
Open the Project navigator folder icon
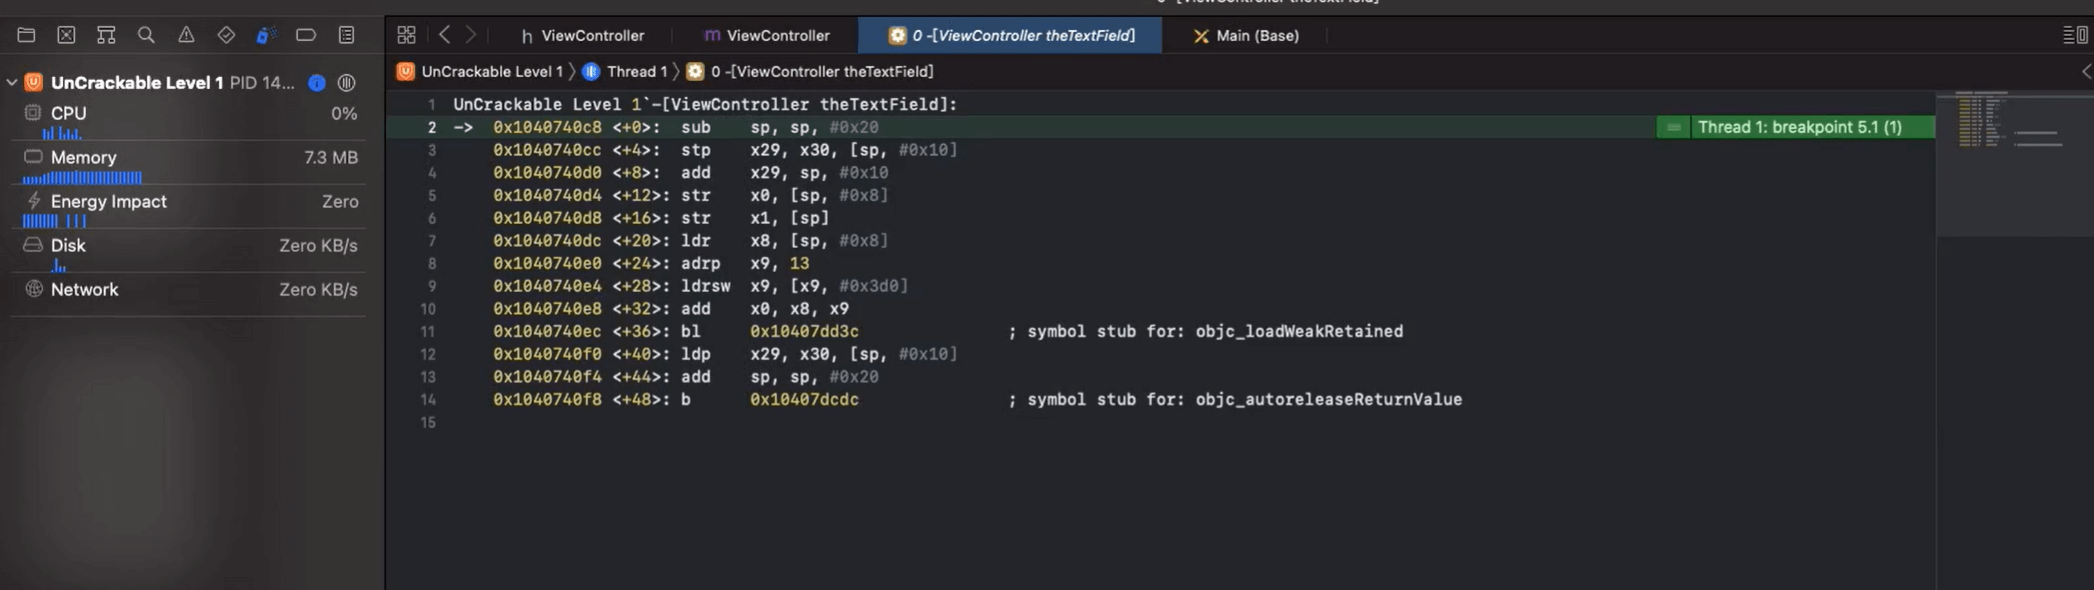(x=27, y=35)
